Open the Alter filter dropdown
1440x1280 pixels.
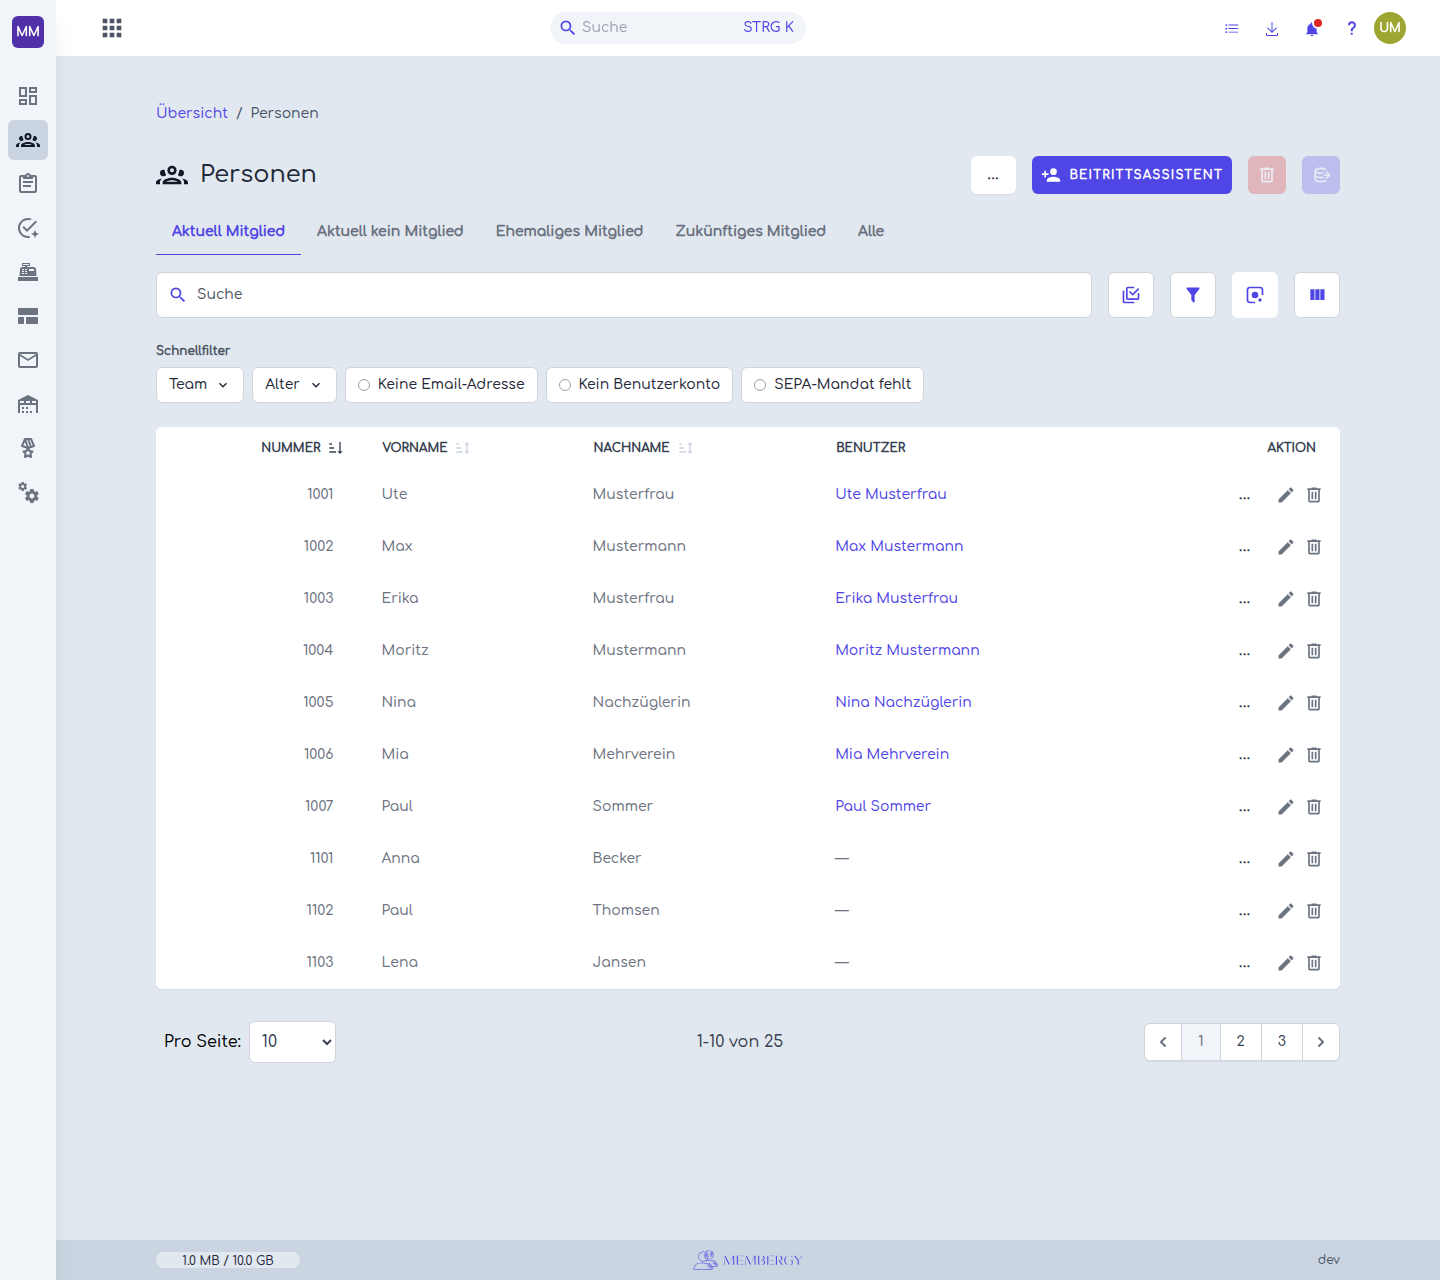click(294, 385)
